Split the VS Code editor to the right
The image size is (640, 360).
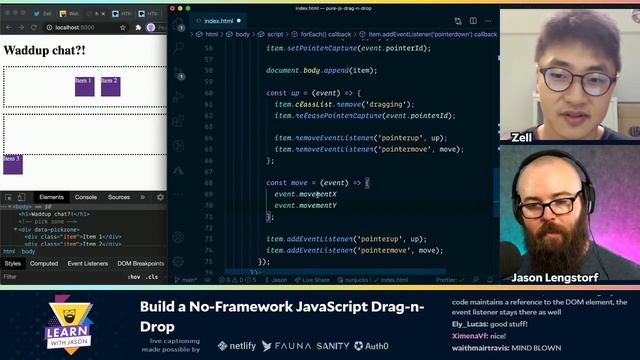point(473,21)
